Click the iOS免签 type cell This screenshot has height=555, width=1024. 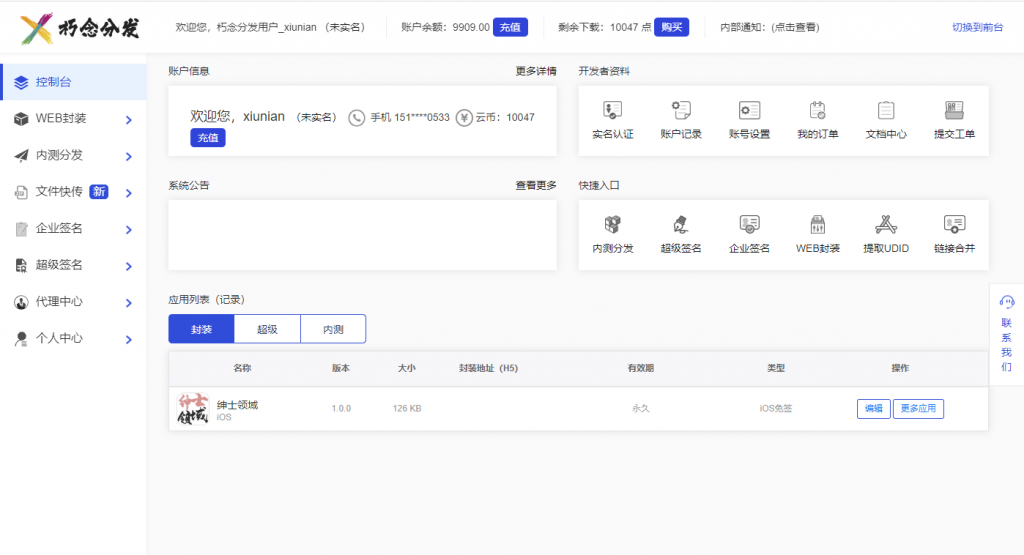coord(775,409)
